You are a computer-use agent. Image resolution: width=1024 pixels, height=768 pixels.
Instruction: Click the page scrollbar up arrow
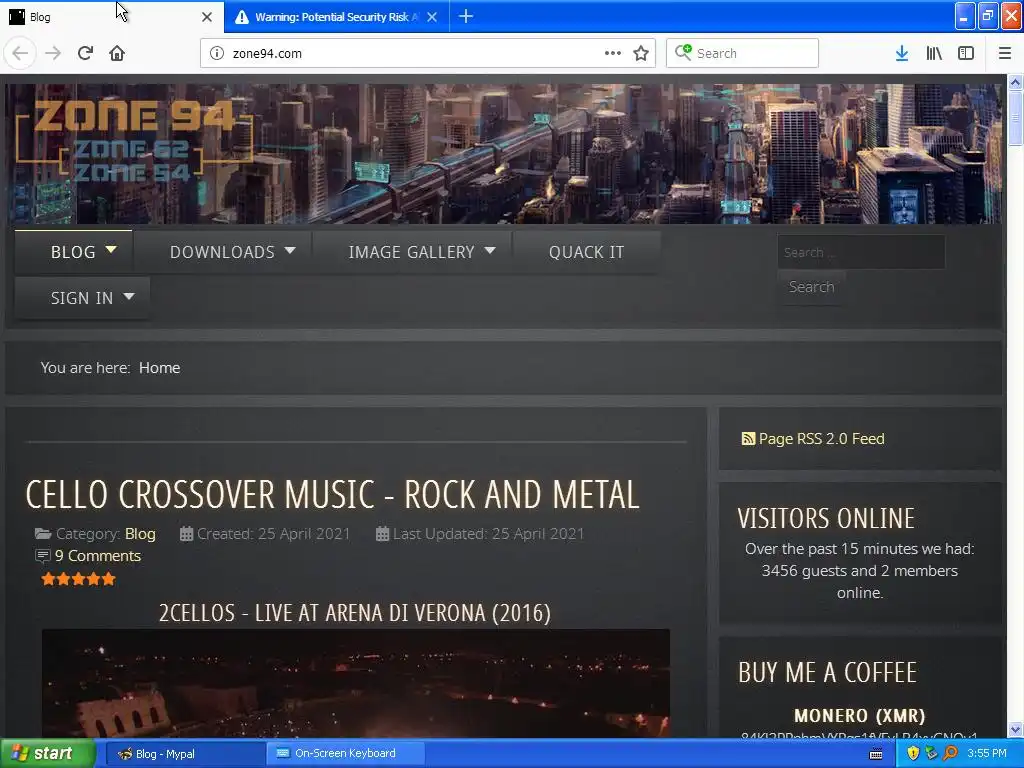[x=1016, y=82]
